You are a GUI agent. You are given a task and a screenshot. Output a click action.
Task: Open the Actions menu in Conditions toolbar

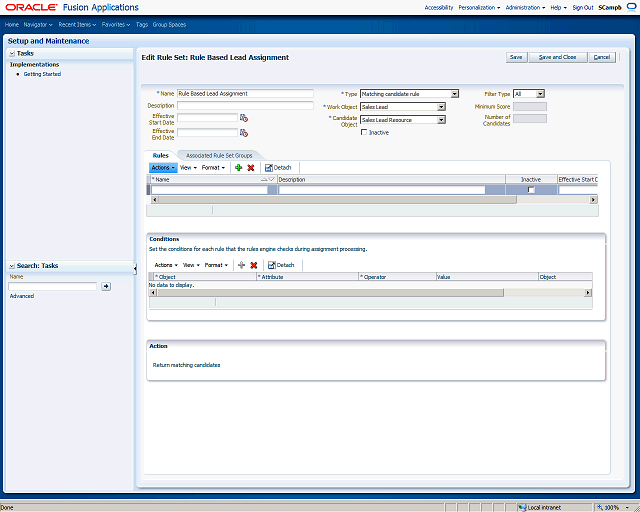pos(166,265)
